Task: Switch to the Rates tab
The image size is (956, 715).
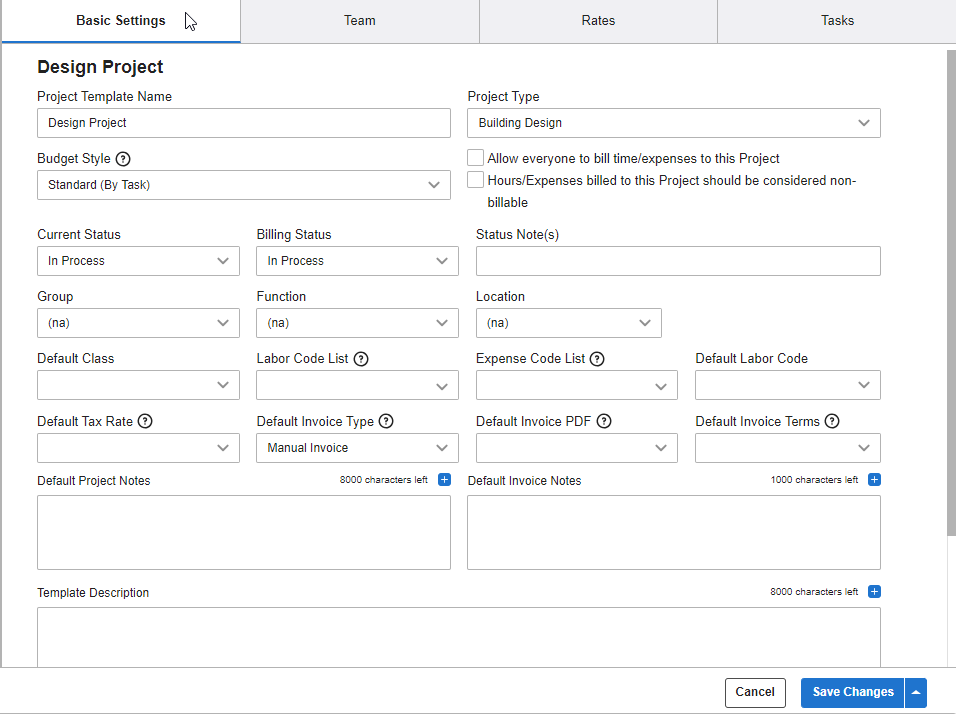Action: point(597,20)
